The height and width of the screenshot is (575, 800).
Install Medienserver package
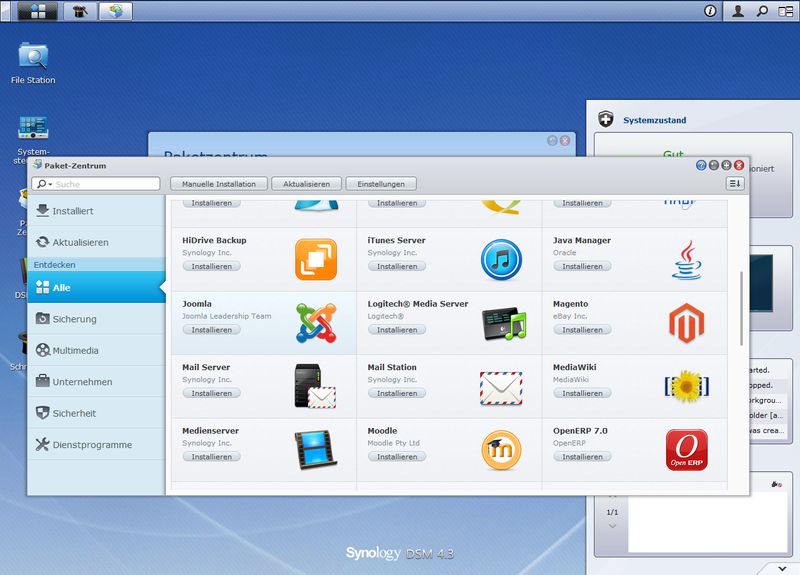[x=212, y=457]
